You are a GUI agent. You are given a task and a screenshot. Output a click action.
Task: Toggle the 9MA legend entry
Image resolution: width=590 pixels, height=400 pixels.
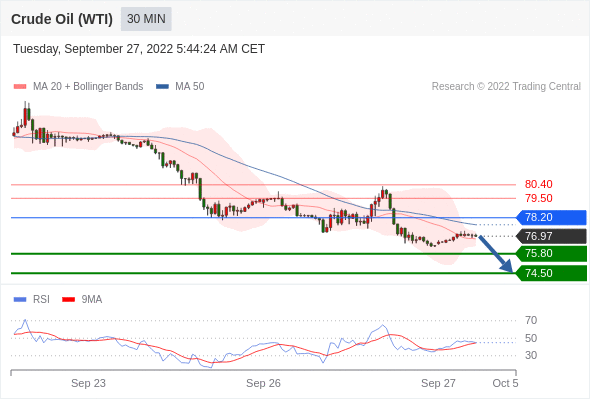point(82,300)
